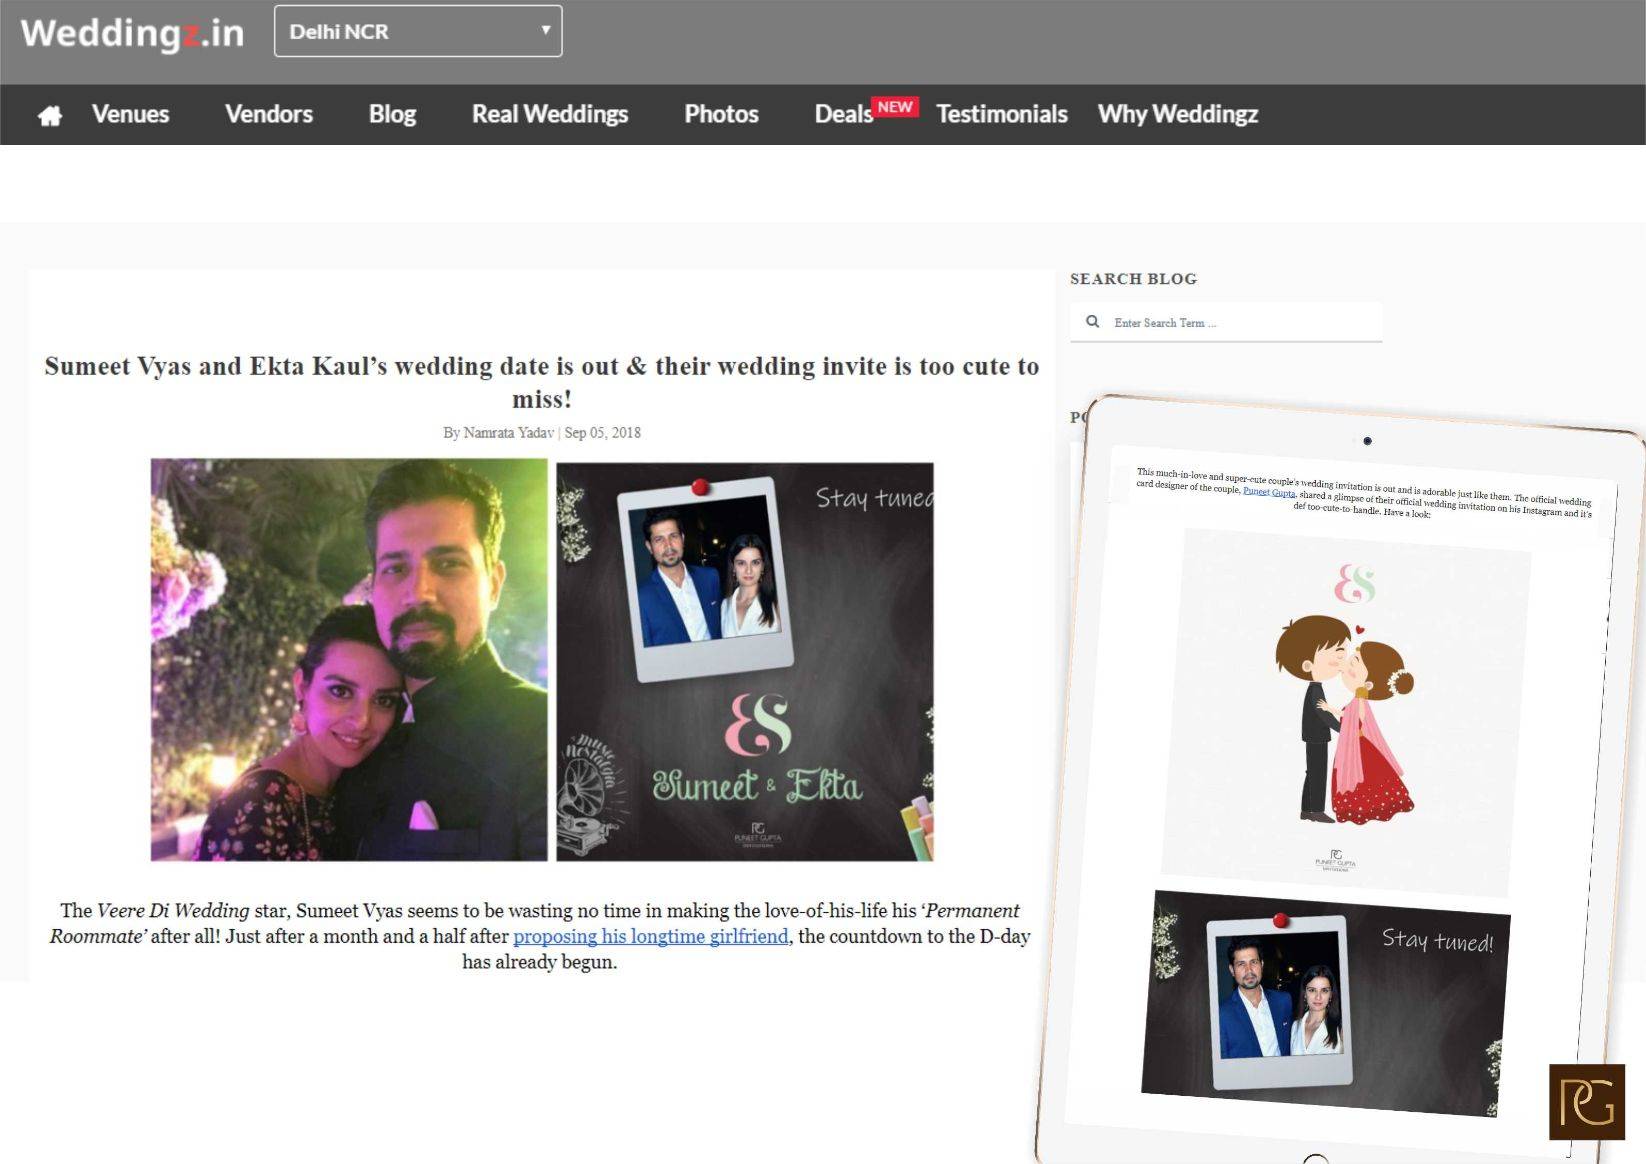Click the ES monogram on chalkboard invite
This screenshot has height=1164, width=1646.
tap(758, 725)
